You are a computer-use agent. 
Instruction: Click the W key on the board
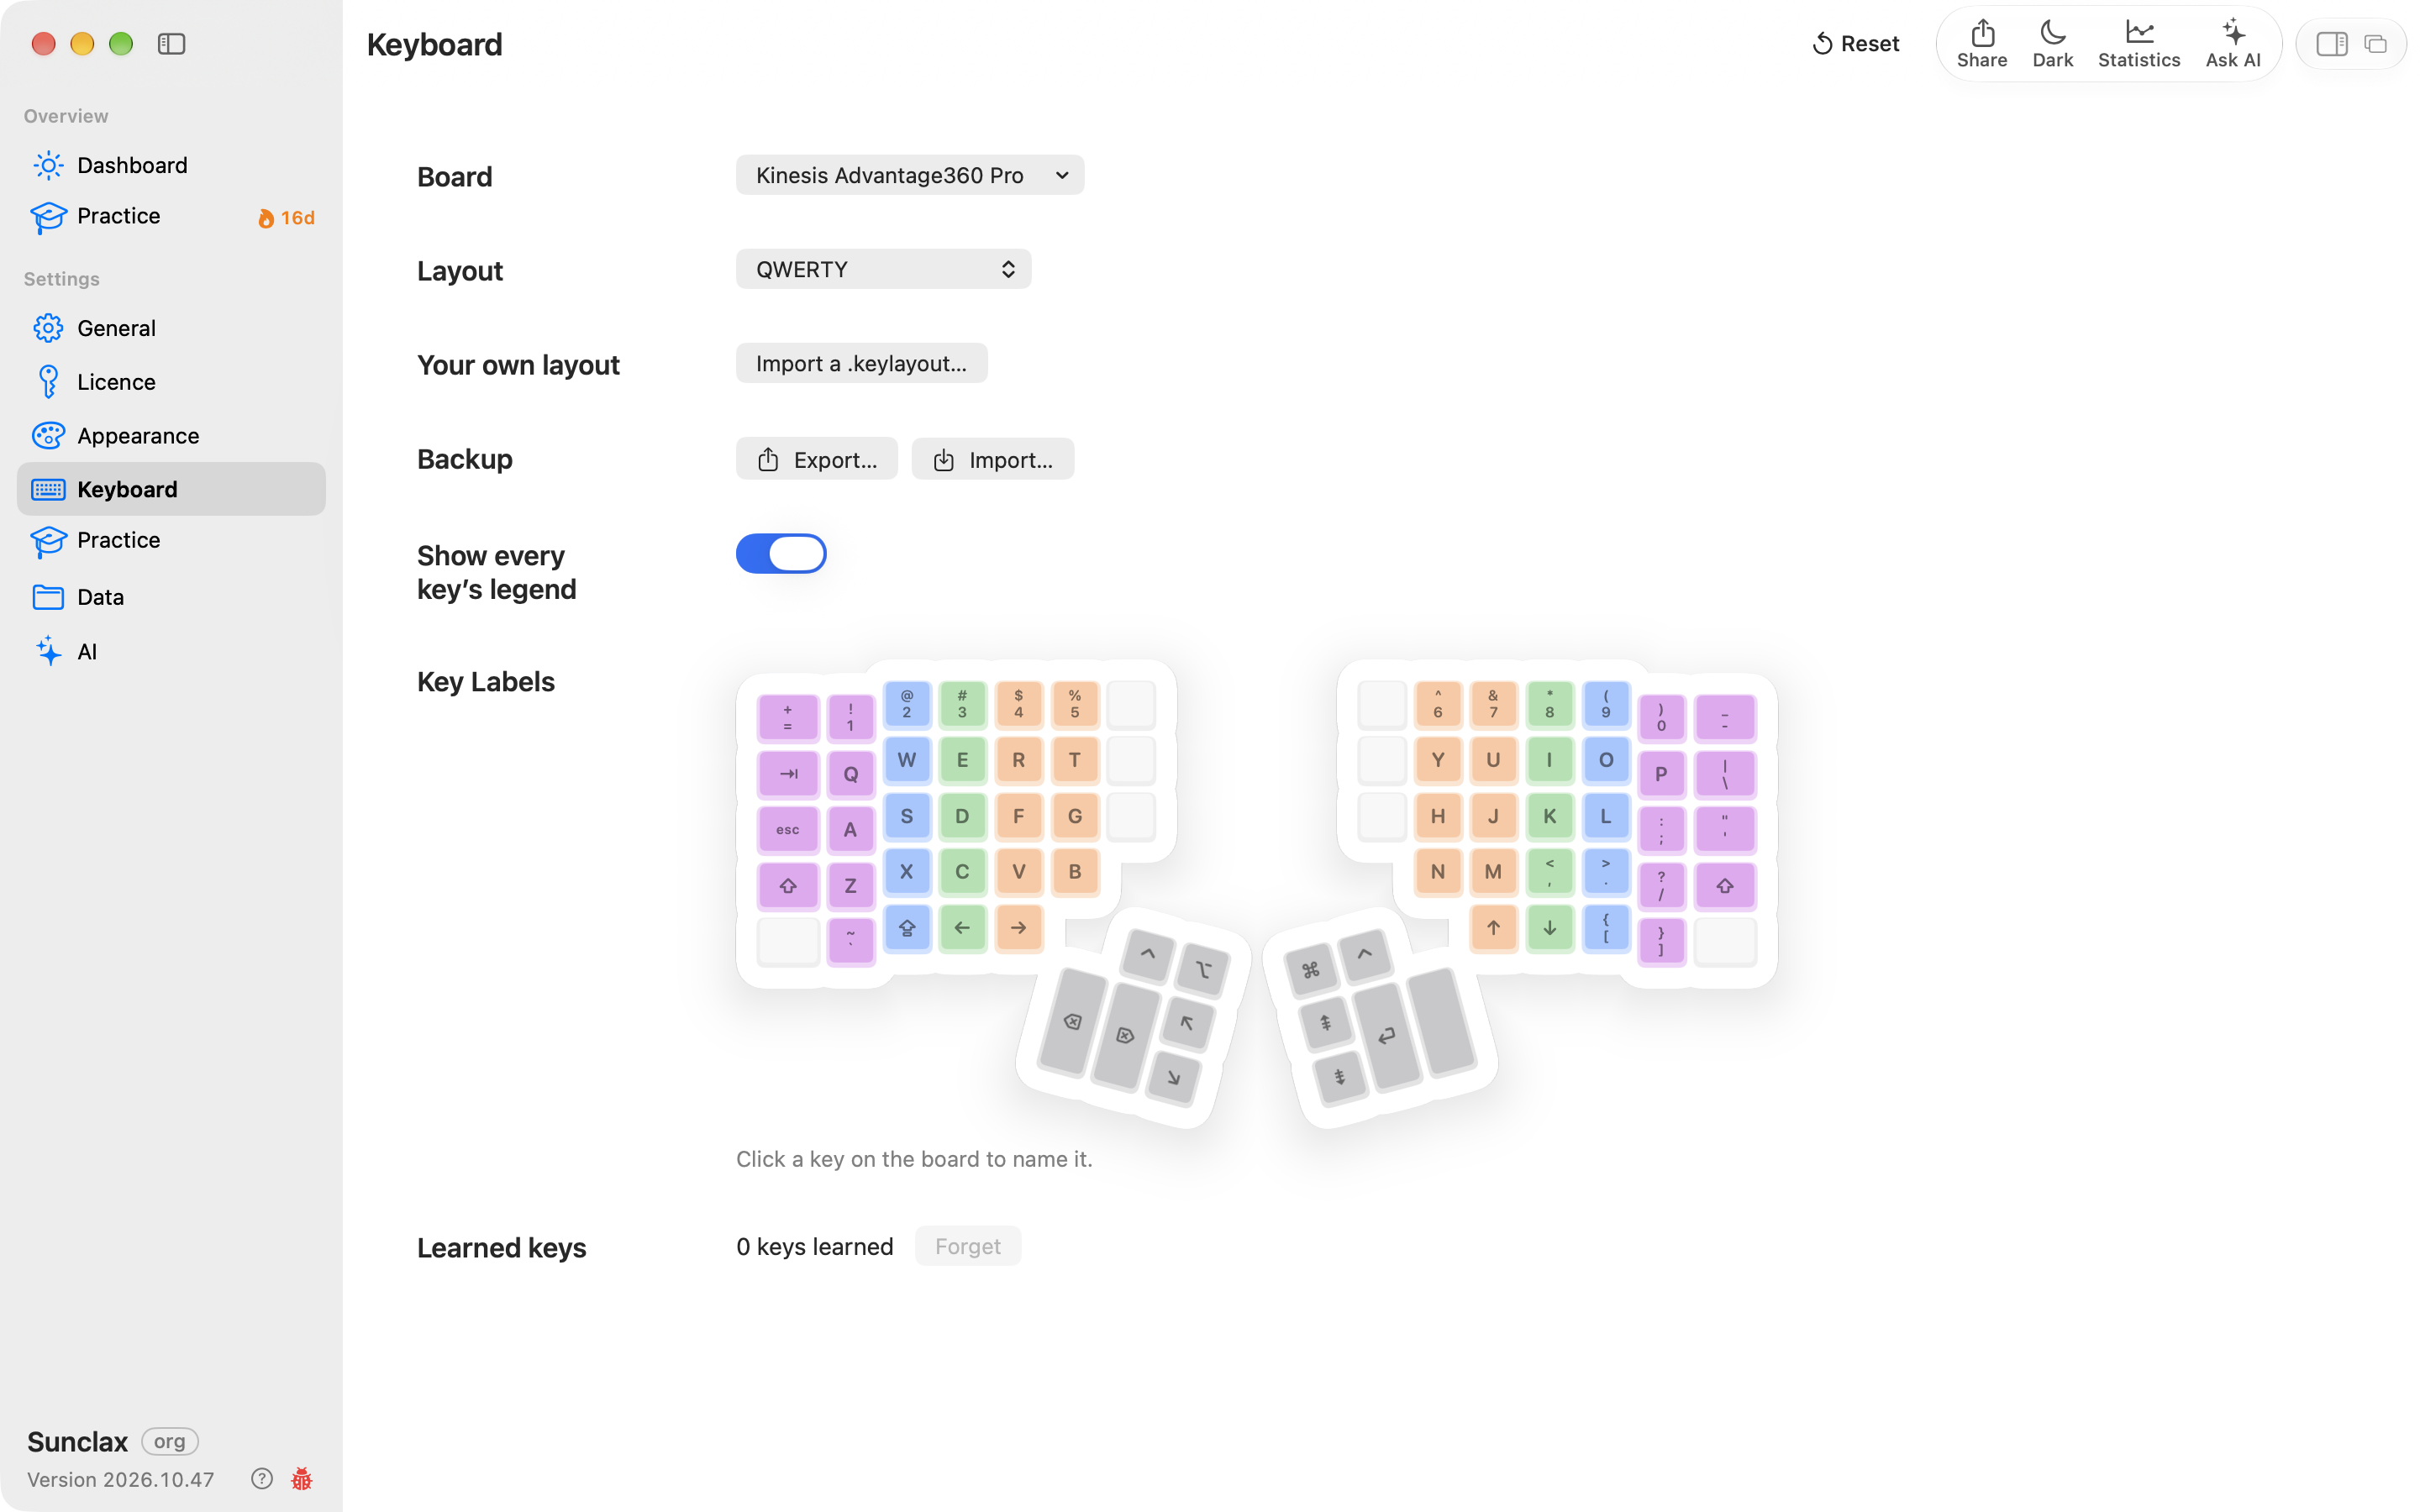tap(906, 759)
